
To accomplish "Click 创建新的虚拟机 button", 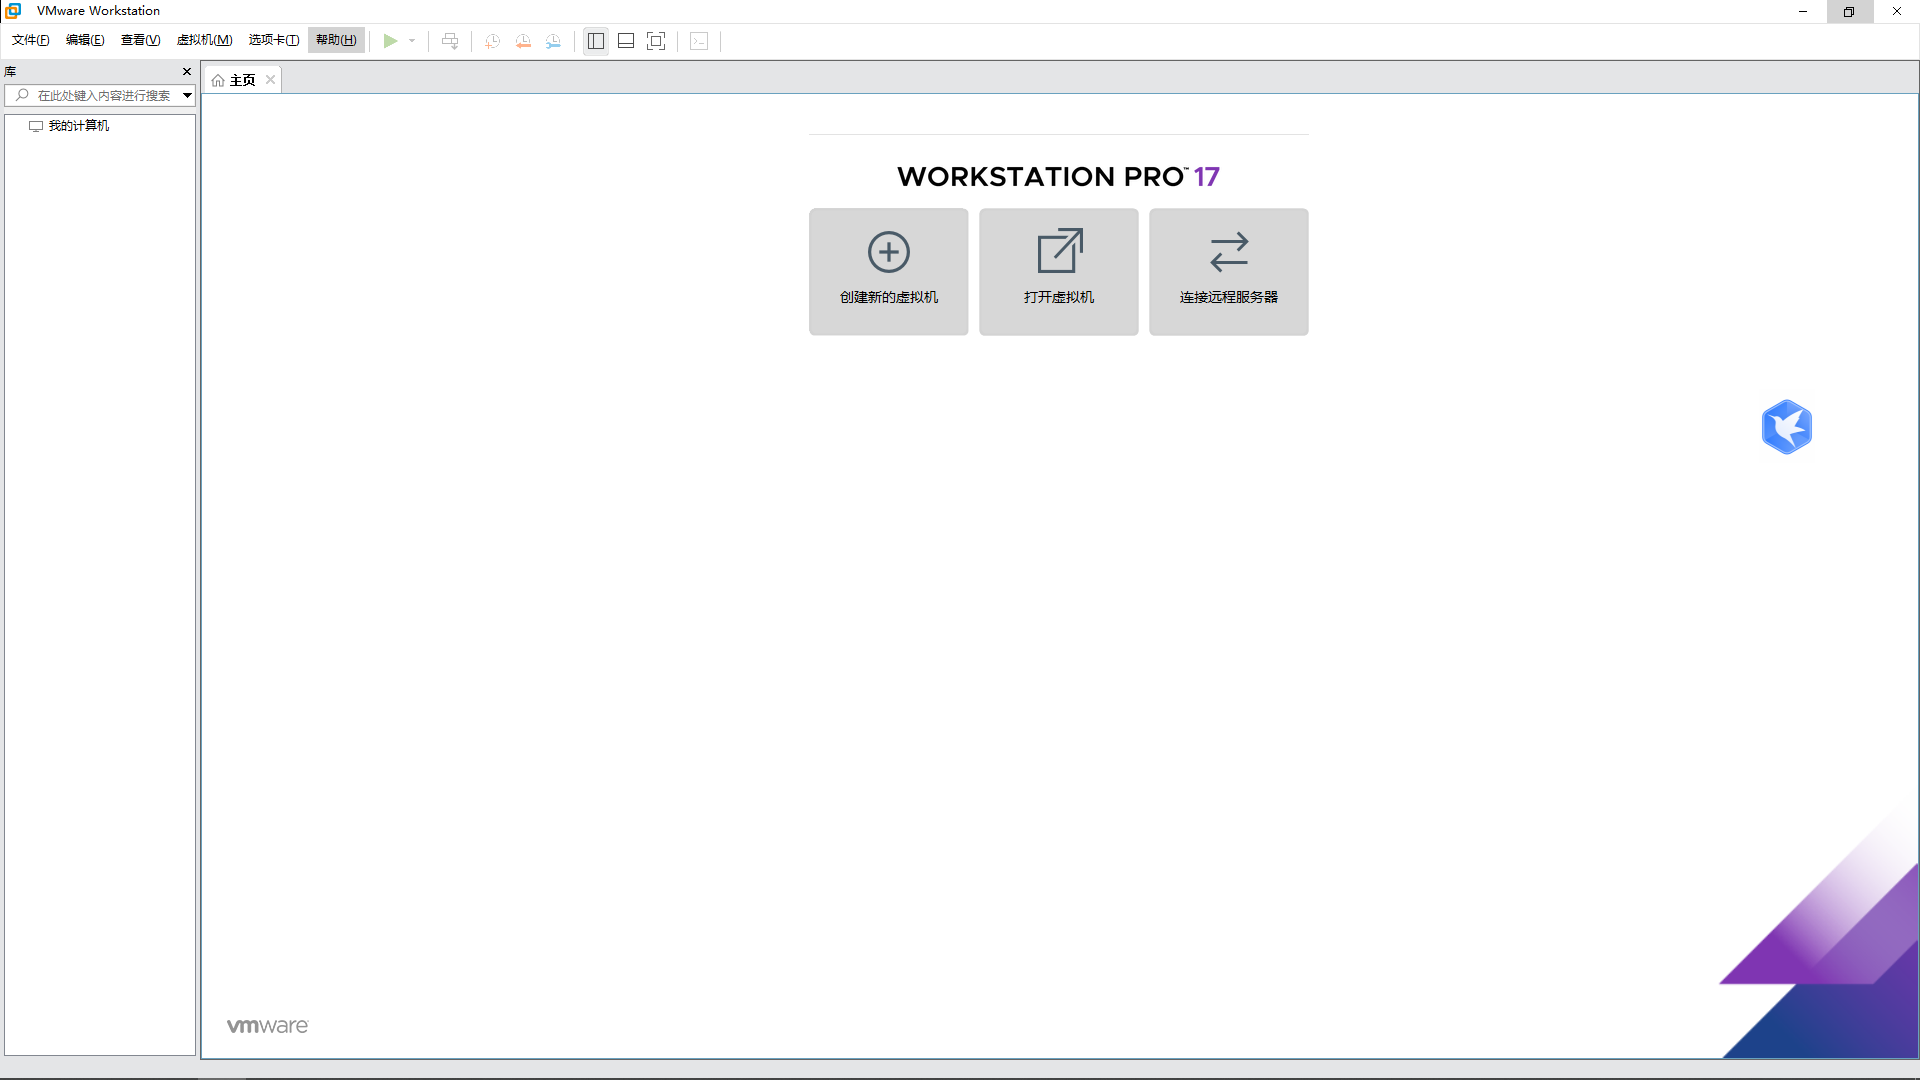I will (888, 271).
